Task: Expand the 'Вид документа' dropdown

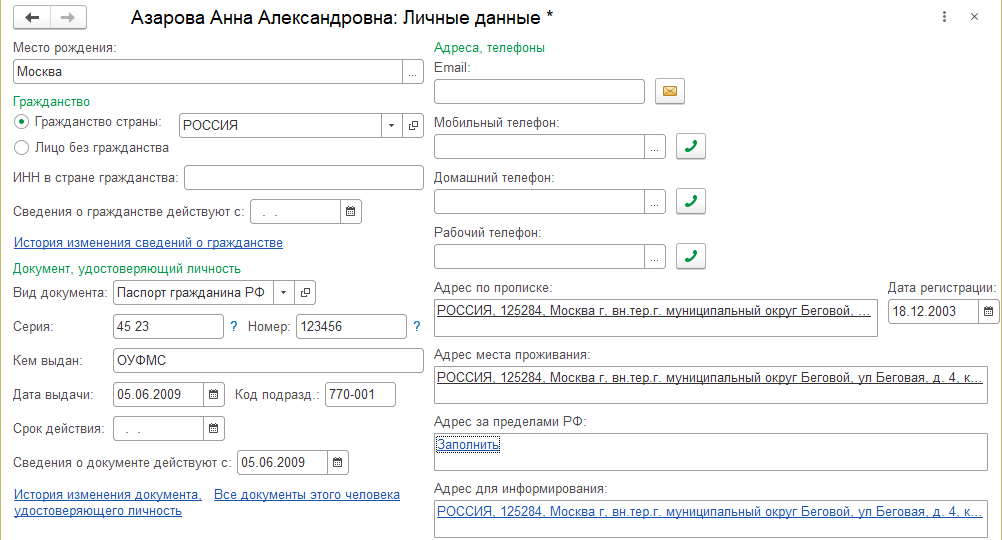Action: point(284,292)
